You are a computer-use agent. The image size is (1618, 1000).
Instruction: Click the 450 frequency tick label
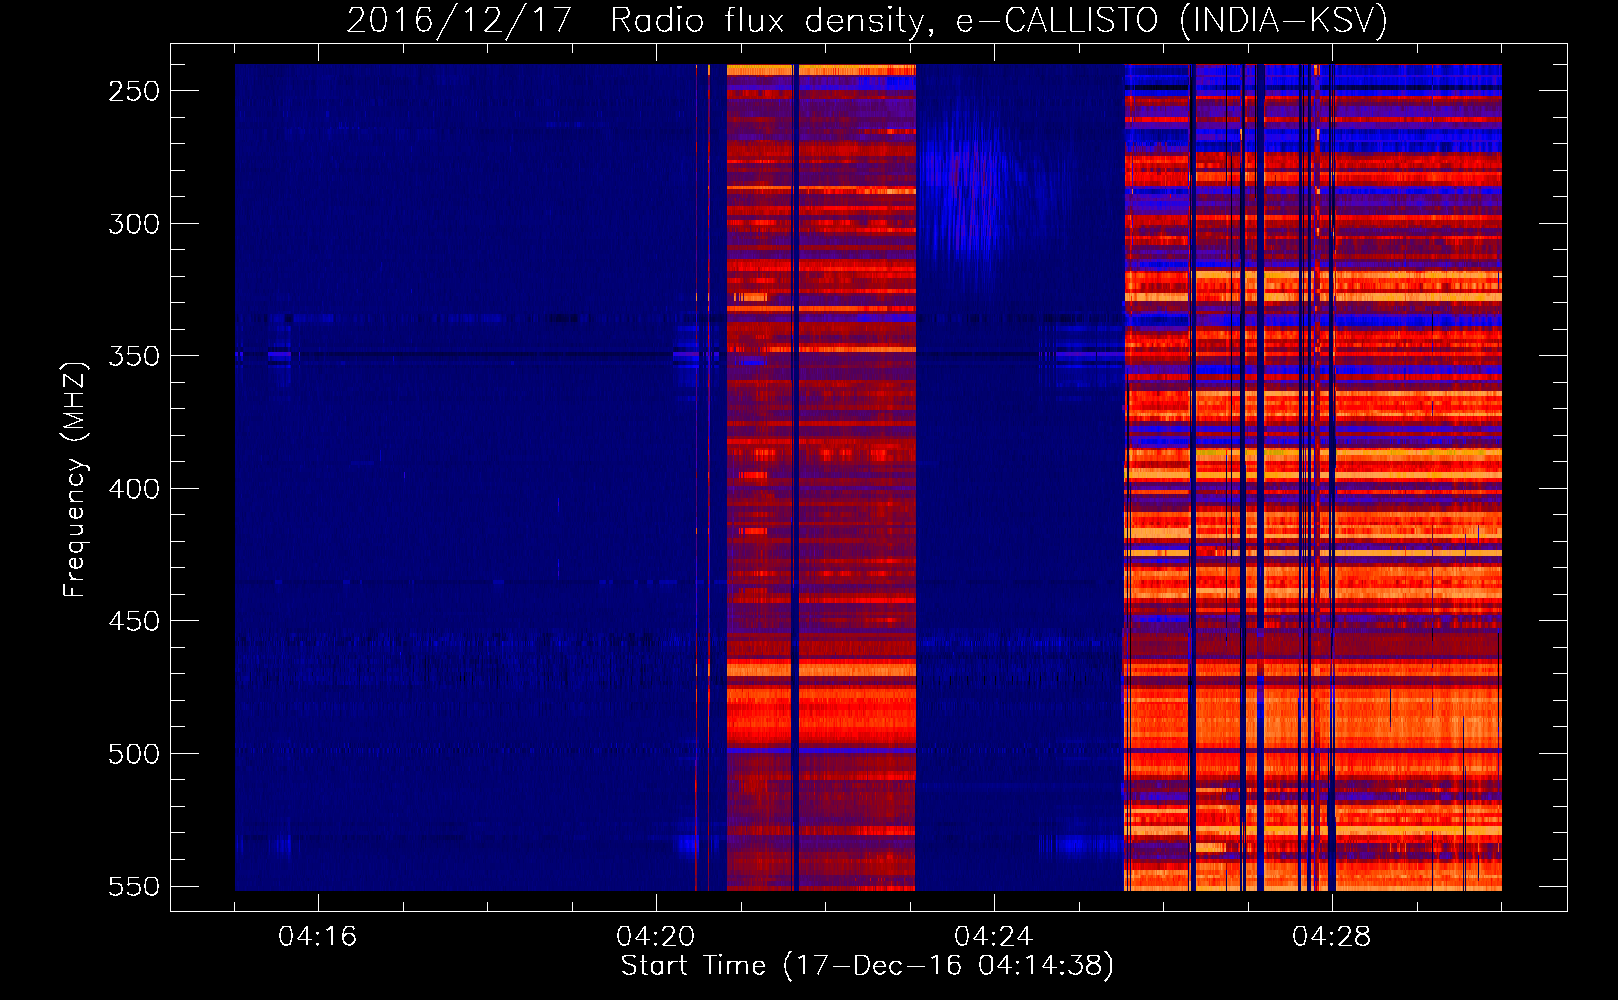pyautogui.click(x=134, y=621)
